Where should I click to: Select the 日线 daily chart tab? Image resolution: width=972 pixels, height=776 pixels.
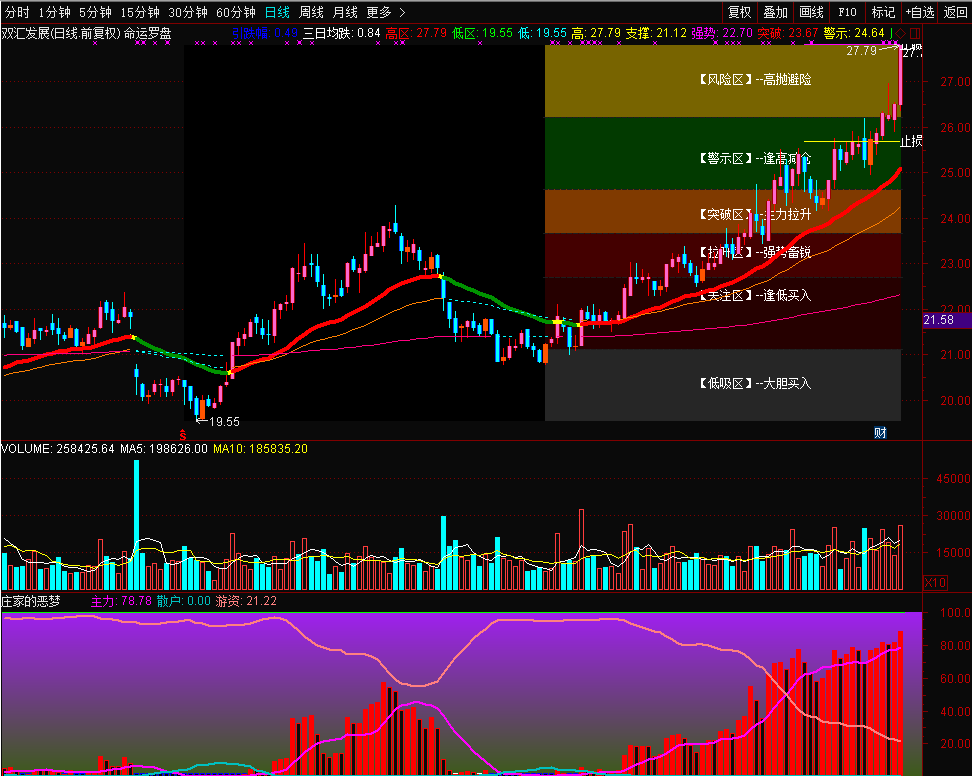pos(277,12)
